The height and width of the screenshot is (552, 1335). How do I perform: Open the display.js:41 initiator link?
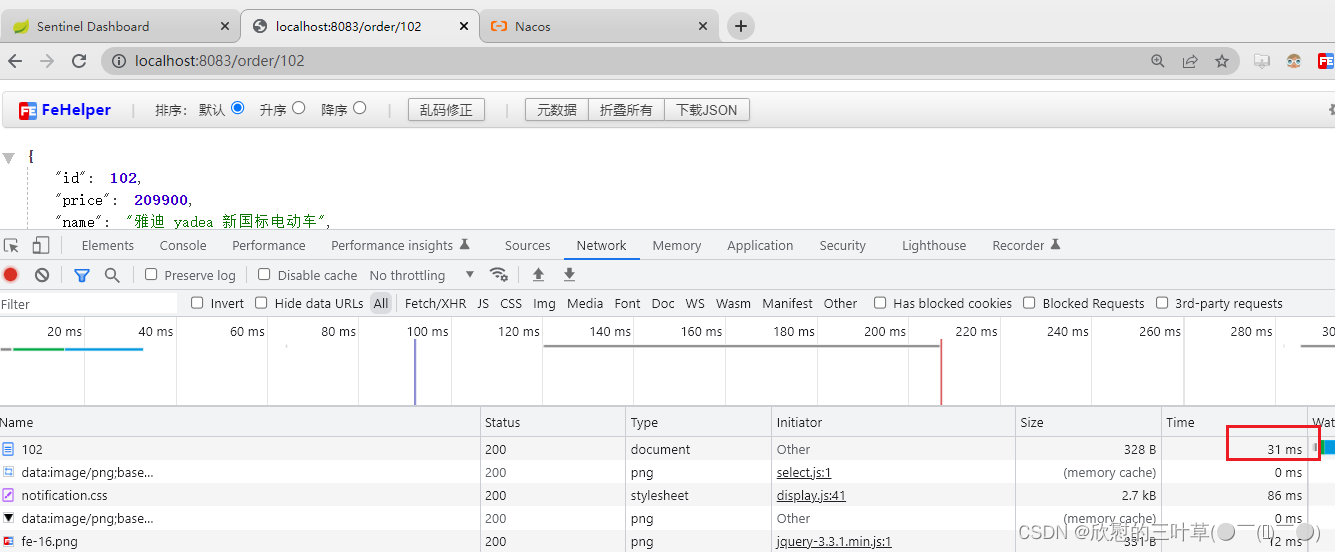pos(811,495)
